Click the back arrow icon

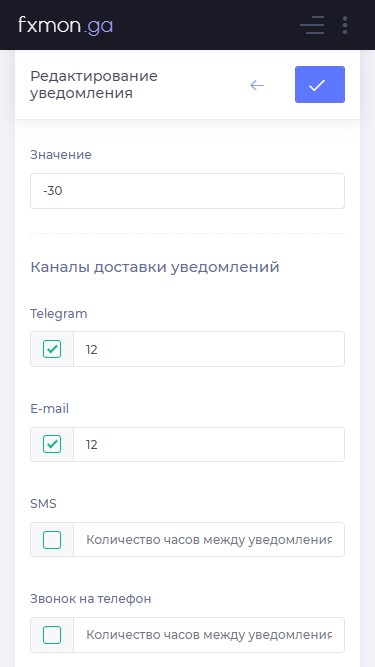tap(257, 85)
